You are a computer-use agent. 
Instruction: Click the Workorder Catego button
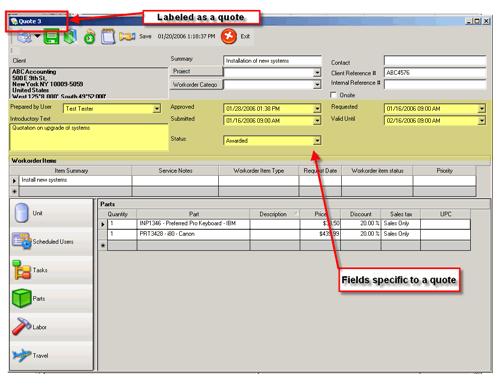[x=196, y=85]
